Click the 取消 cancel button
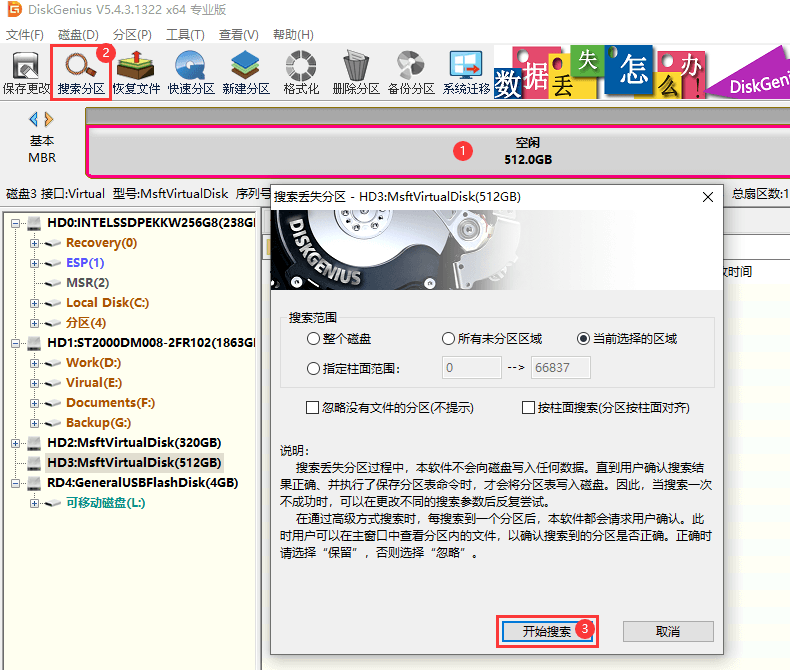 point(668,631)
